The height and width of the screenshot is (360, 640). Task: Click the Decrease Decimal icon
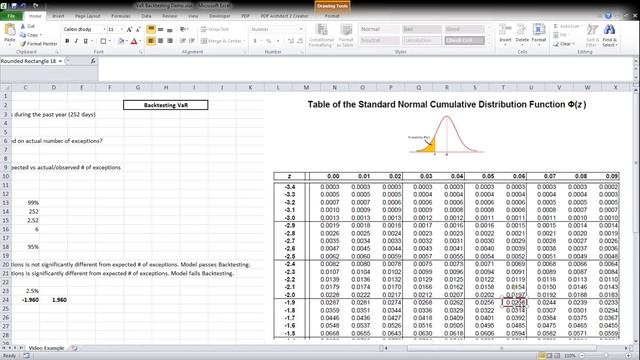300,41
